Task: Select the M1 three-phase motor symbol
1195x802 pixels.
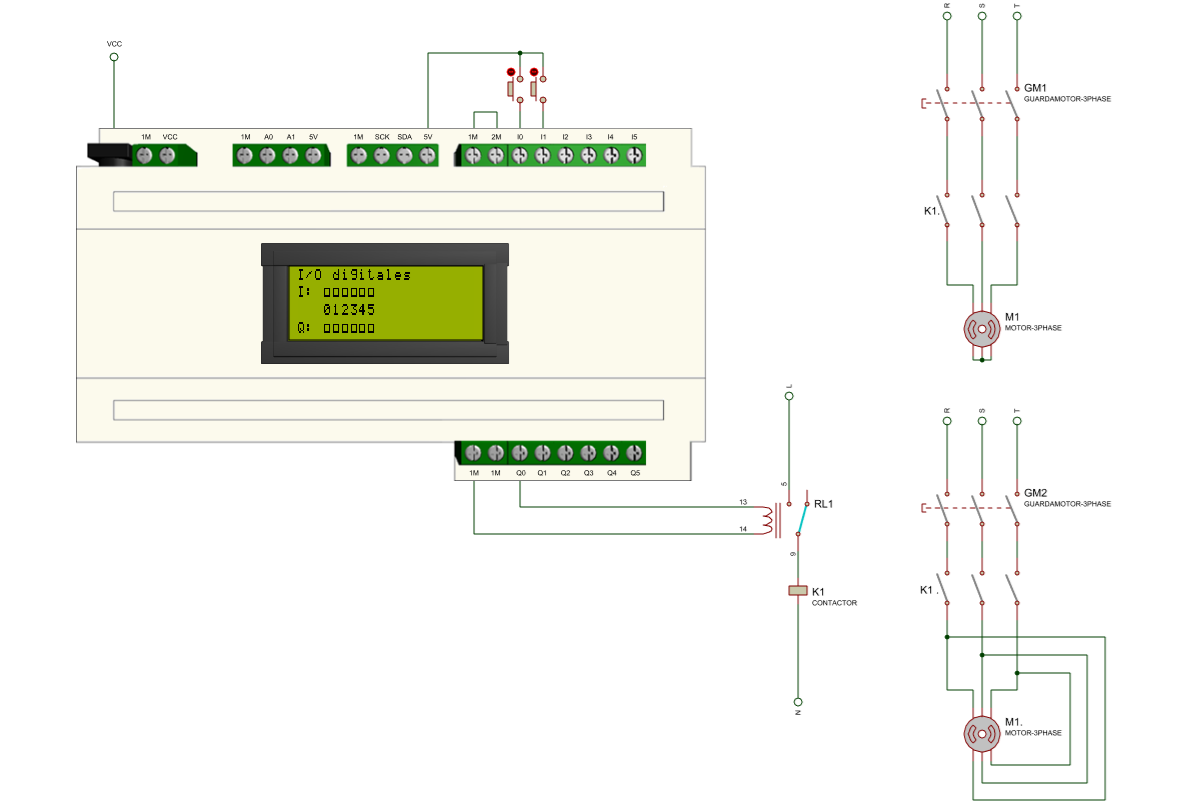Action: pos(982,329)
